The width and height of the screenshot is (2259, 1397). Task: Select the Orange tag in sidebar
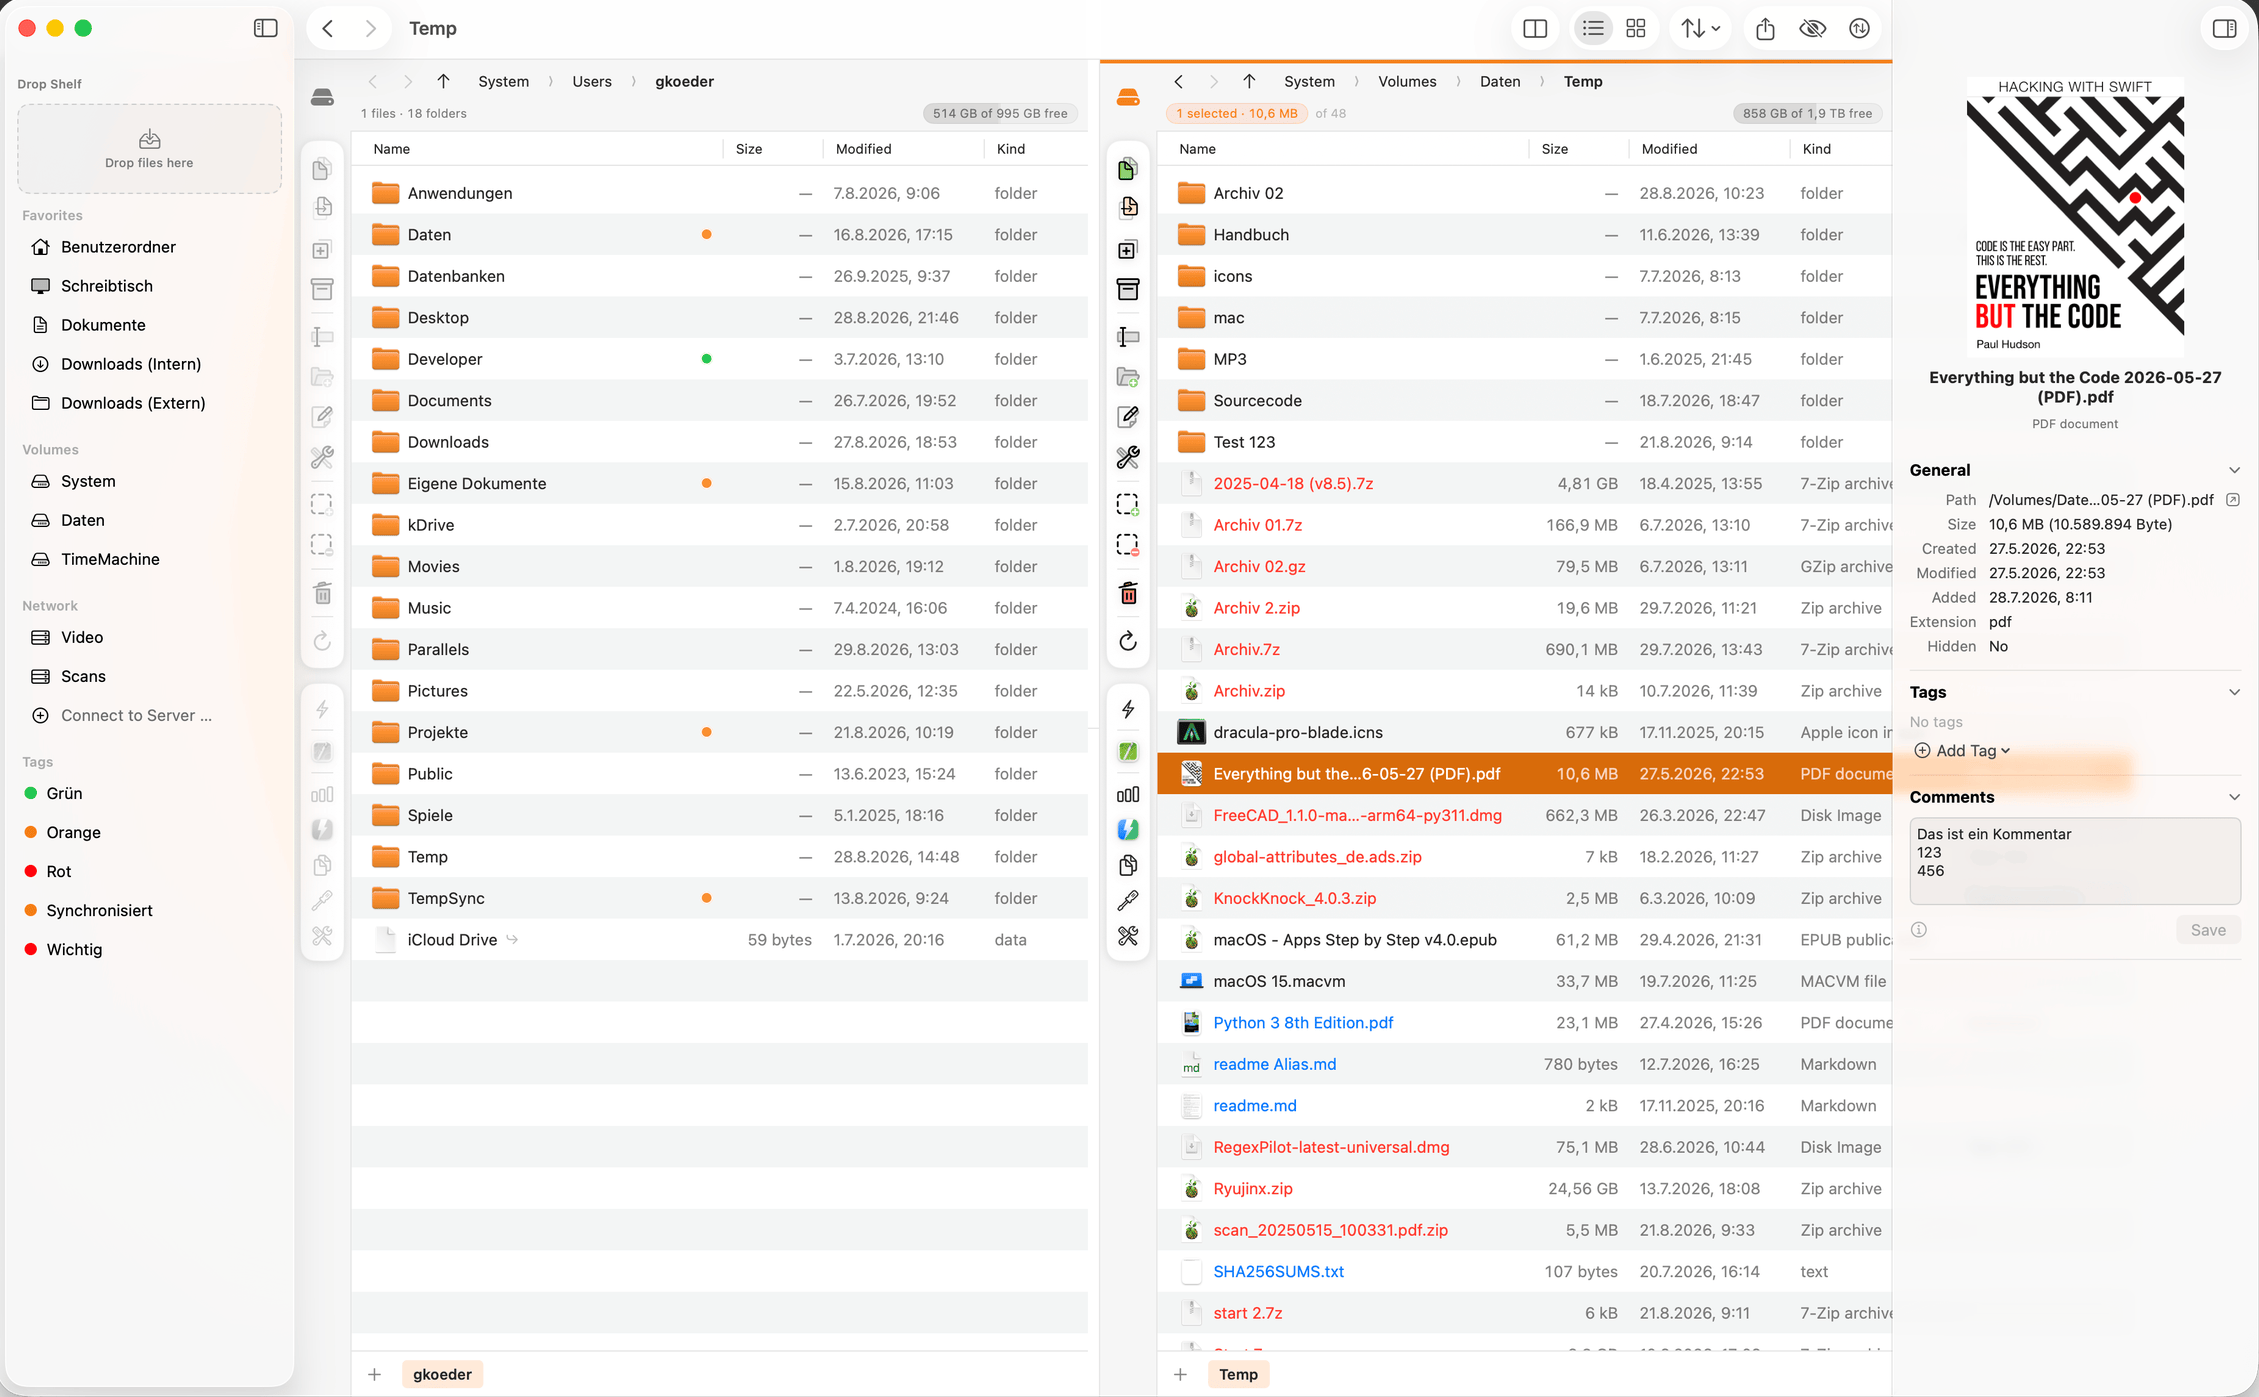(x=73, y=832)
